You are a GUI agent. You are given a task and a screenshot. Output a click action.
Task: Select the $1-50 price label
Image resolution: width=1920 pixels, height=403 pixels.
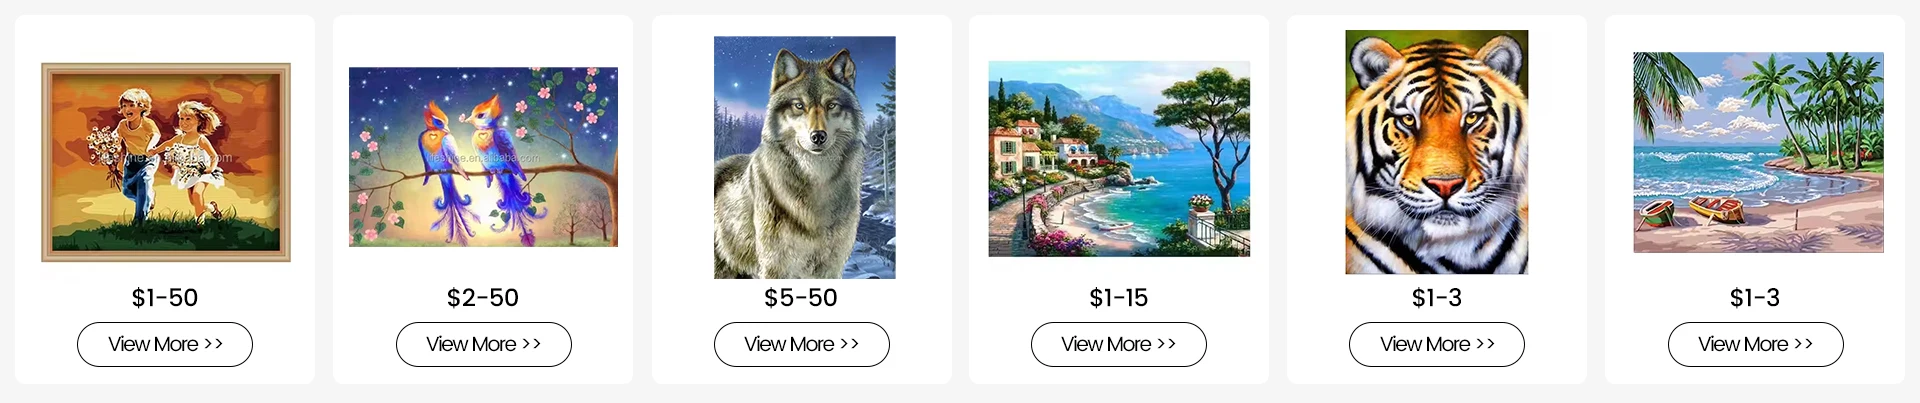tap(165, 298)
